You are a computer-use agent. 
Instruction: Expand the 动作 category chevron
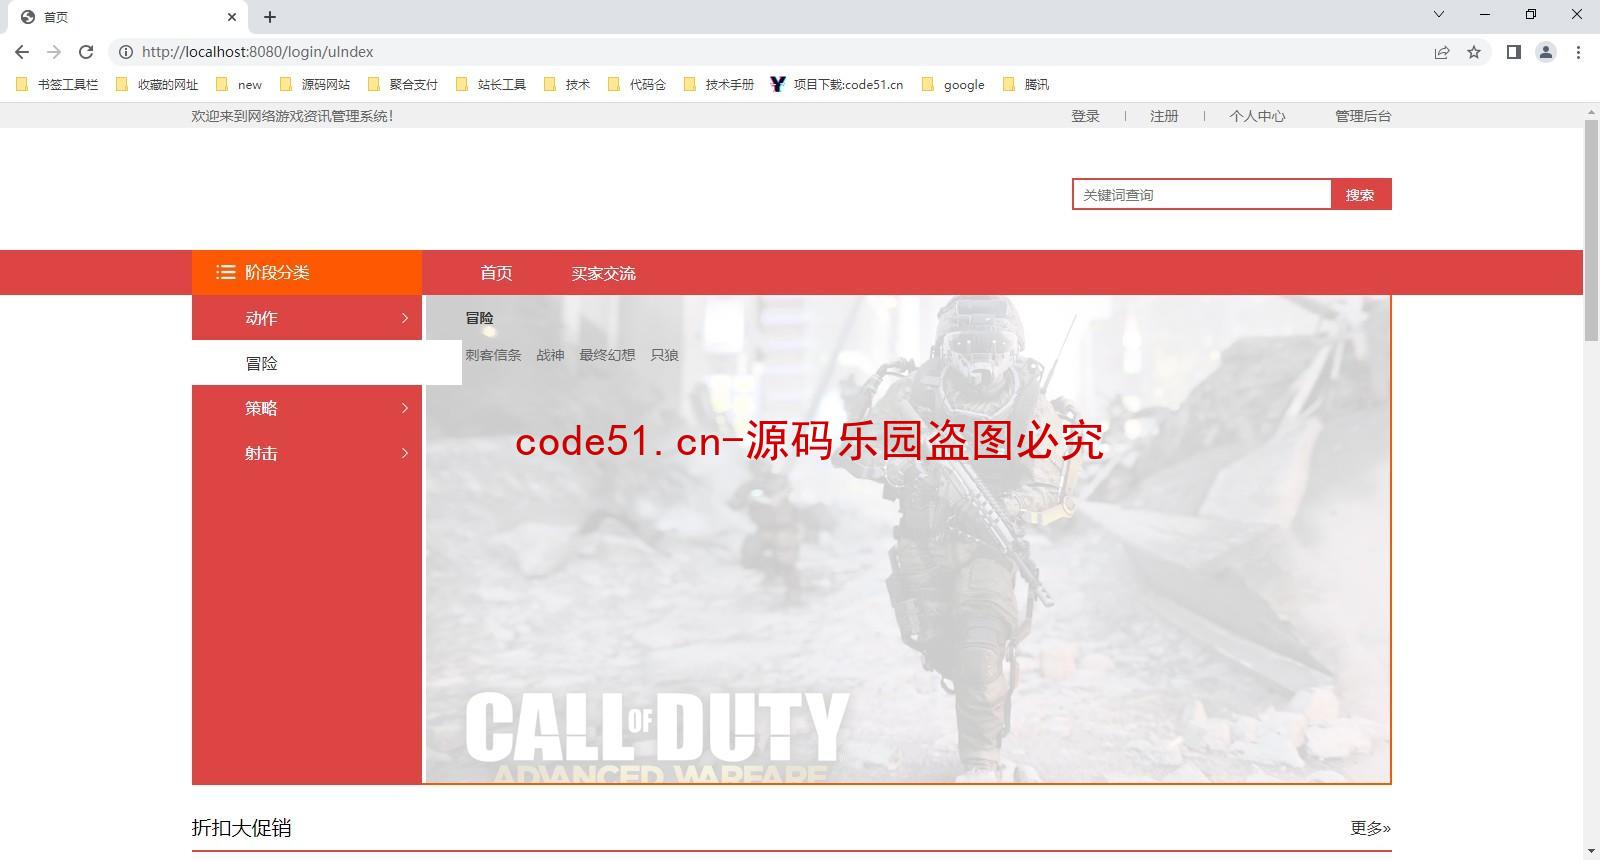[404, 318]
